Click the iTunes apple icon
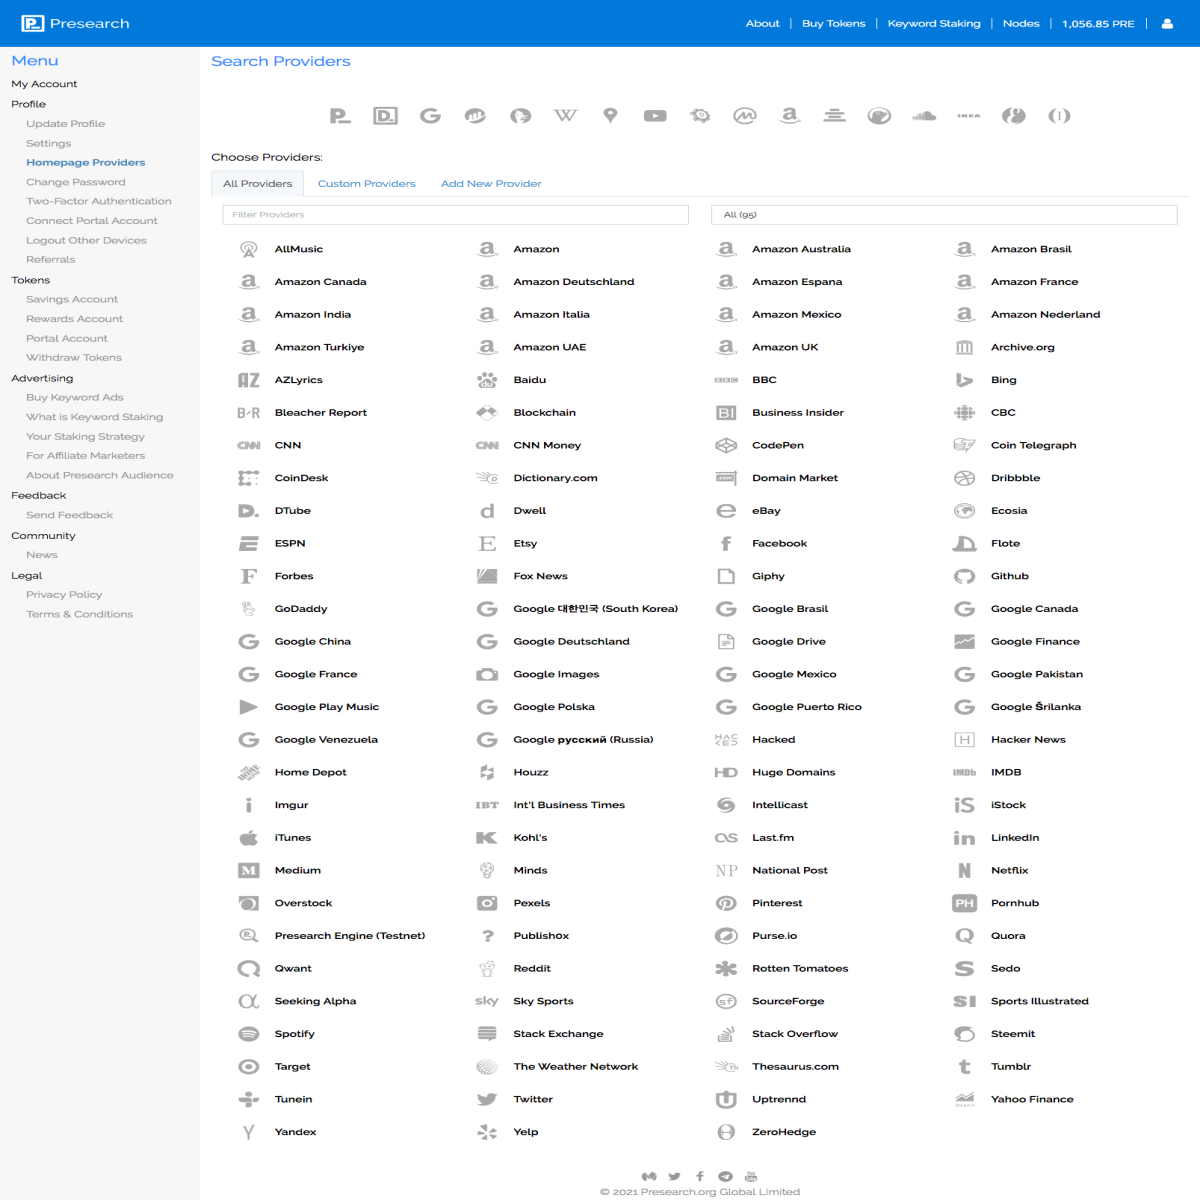Image resolution: width=1200 pixels, height=1200 pixels. point(248,838)
